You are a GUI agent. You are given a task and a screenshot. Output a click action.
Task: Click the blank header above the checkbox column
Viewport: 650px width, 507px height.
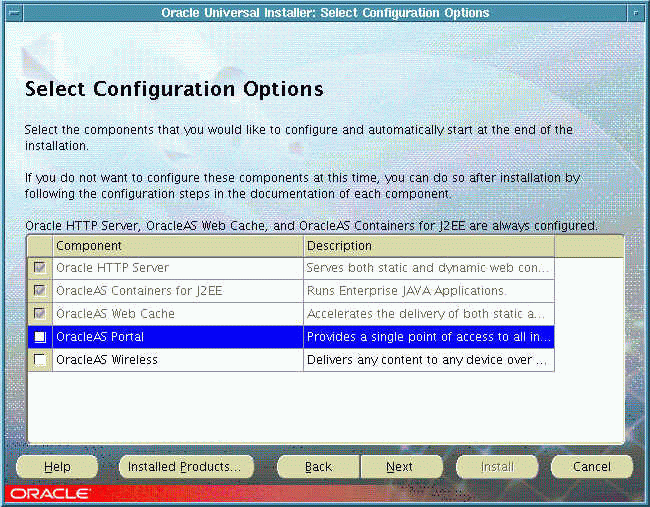(x=40, y=246)
